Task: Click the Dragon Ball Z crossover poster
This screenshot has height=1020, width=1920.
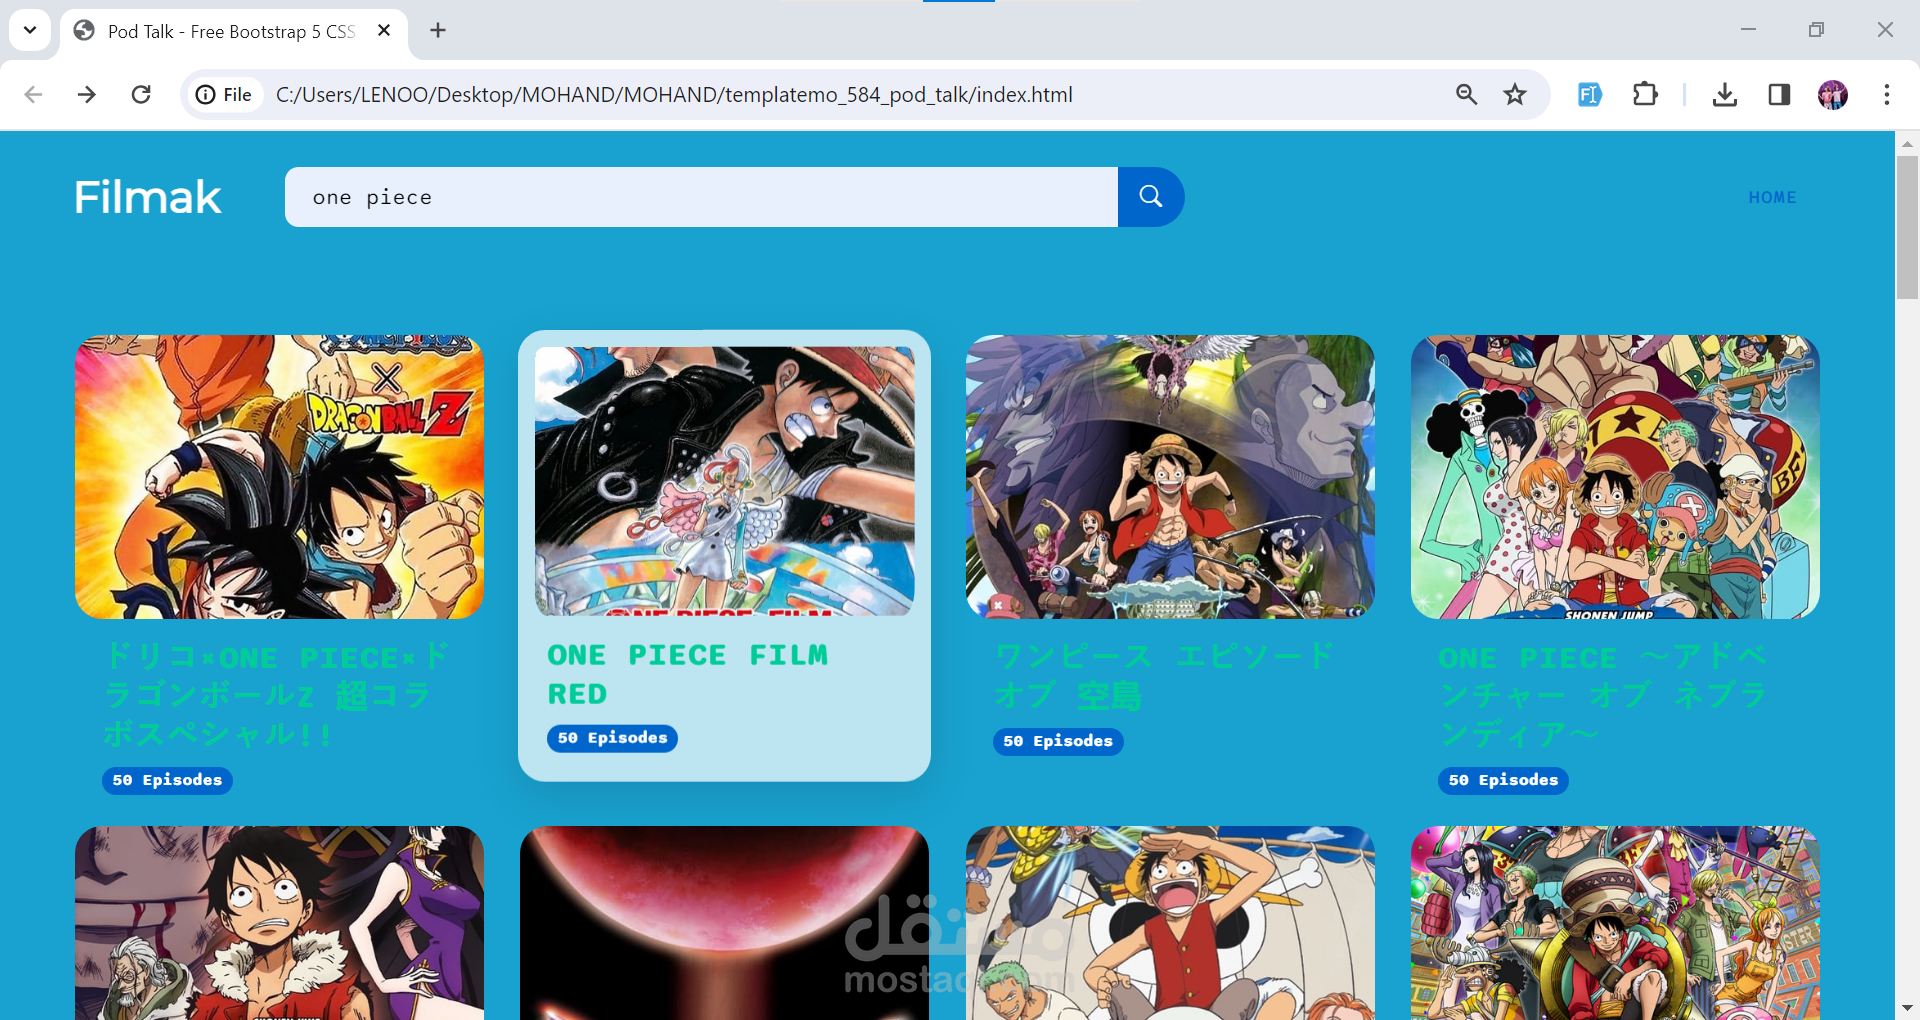Action: click(x=279, y=477)
